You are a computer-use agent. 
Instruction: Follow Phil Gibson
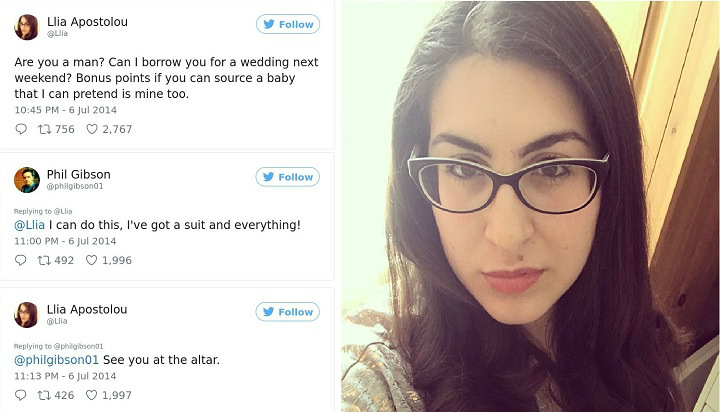tap(287, 177)
